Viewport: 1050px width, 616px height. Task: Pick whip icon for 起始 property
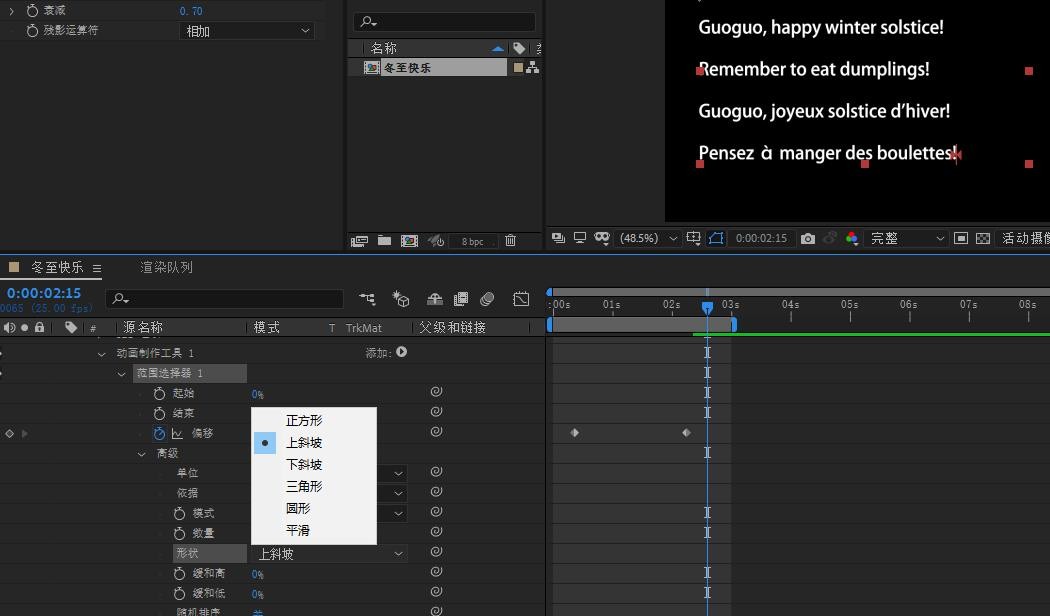436,392
